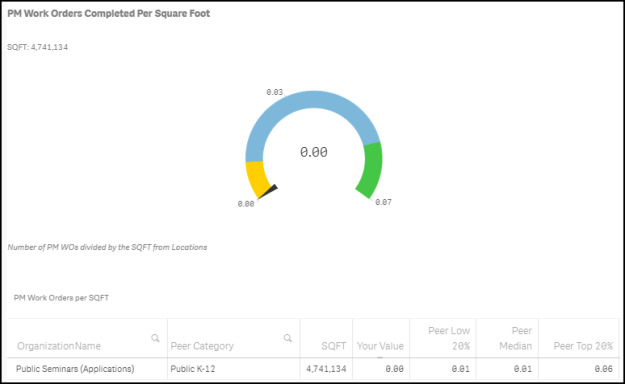The height and width of the screenshot is (384, 625).
Task: Click the gauge maximum label 0.07
Action: (383, 202)
